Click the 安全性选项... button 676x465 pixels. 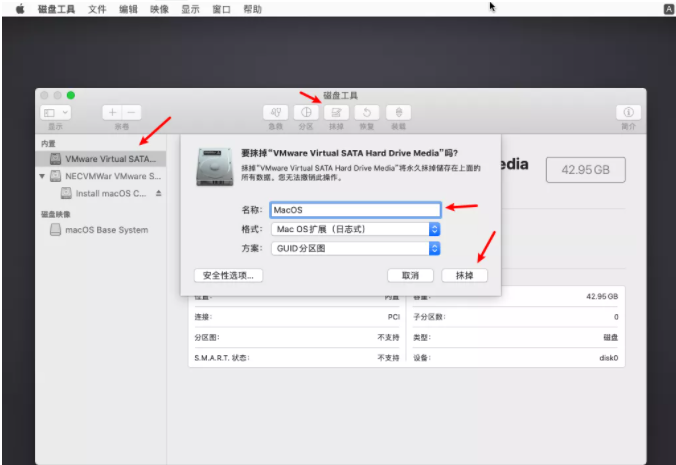pyautogui.click(x=228, y=275)
